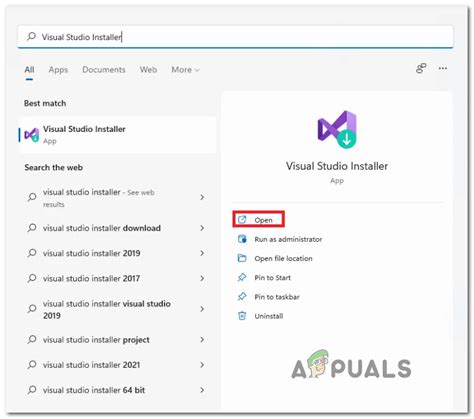Switch to the Apps tab

click(x=58, y=70)
